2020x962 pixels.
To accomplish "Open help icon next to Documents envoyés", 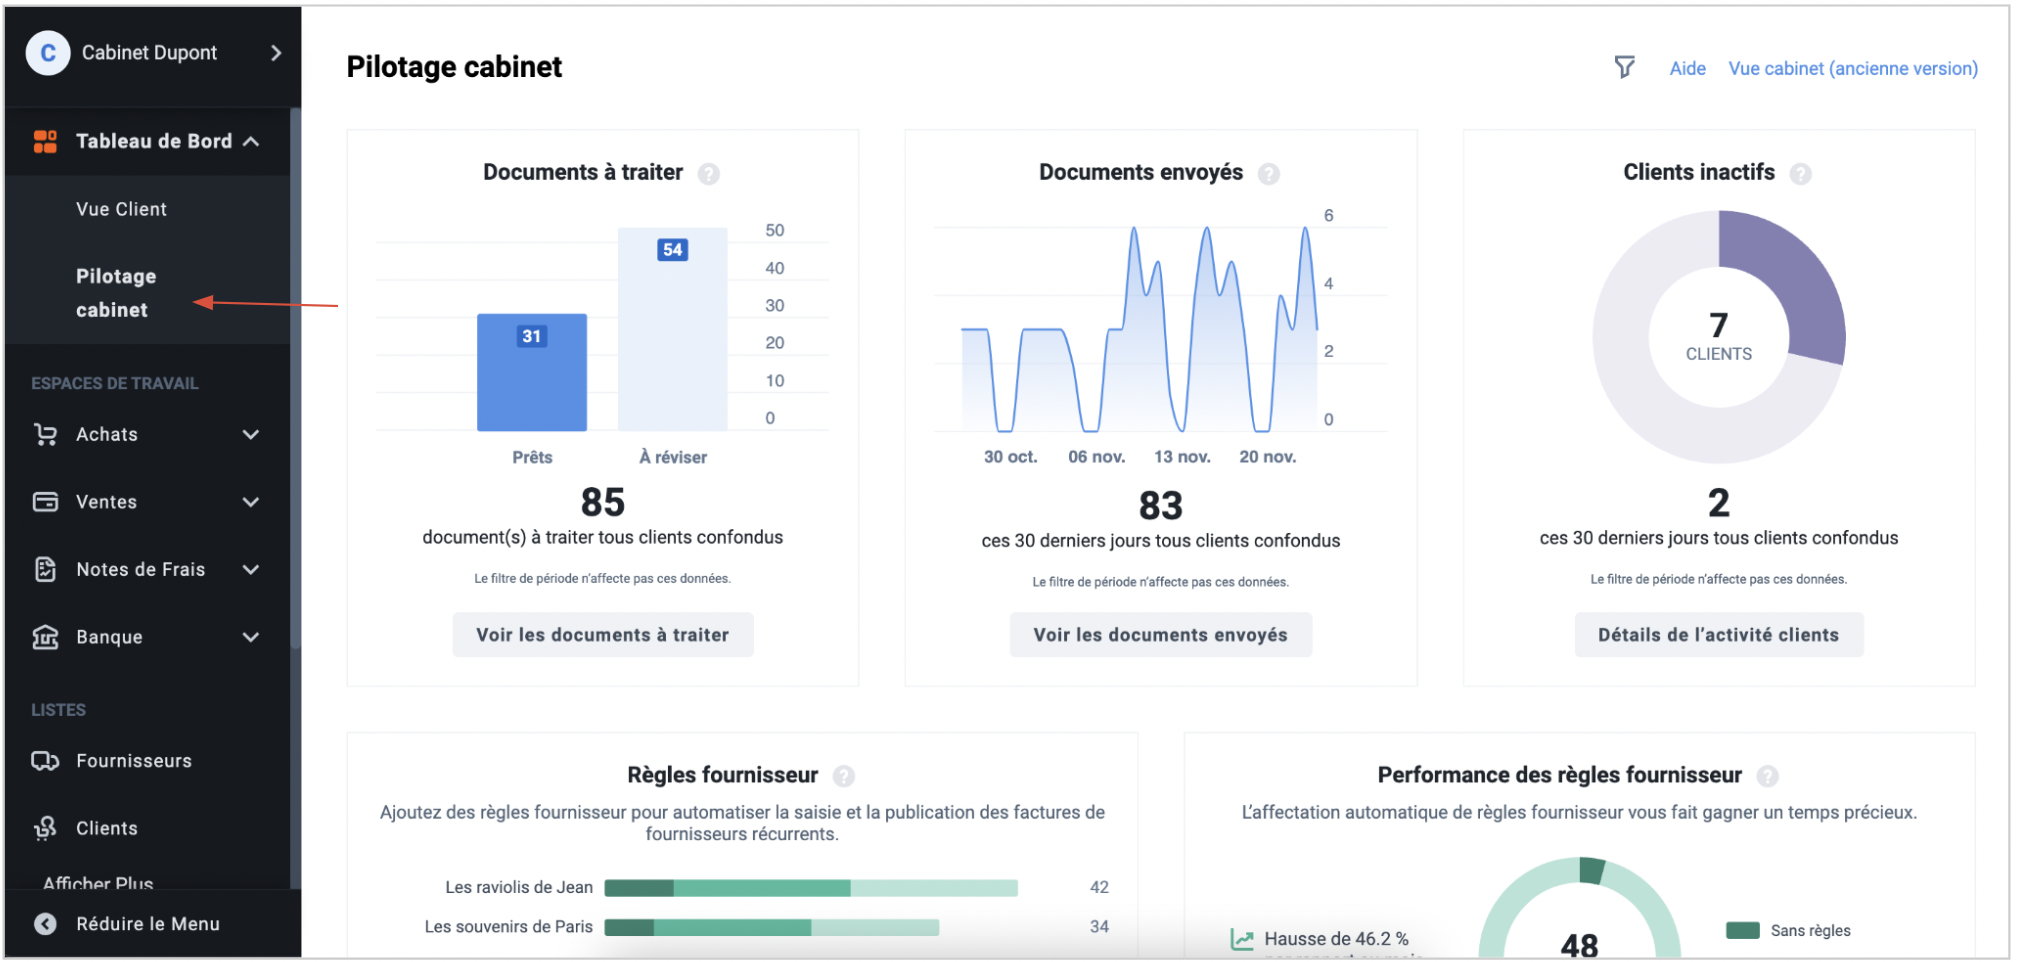I will (x=1268, y=174).
